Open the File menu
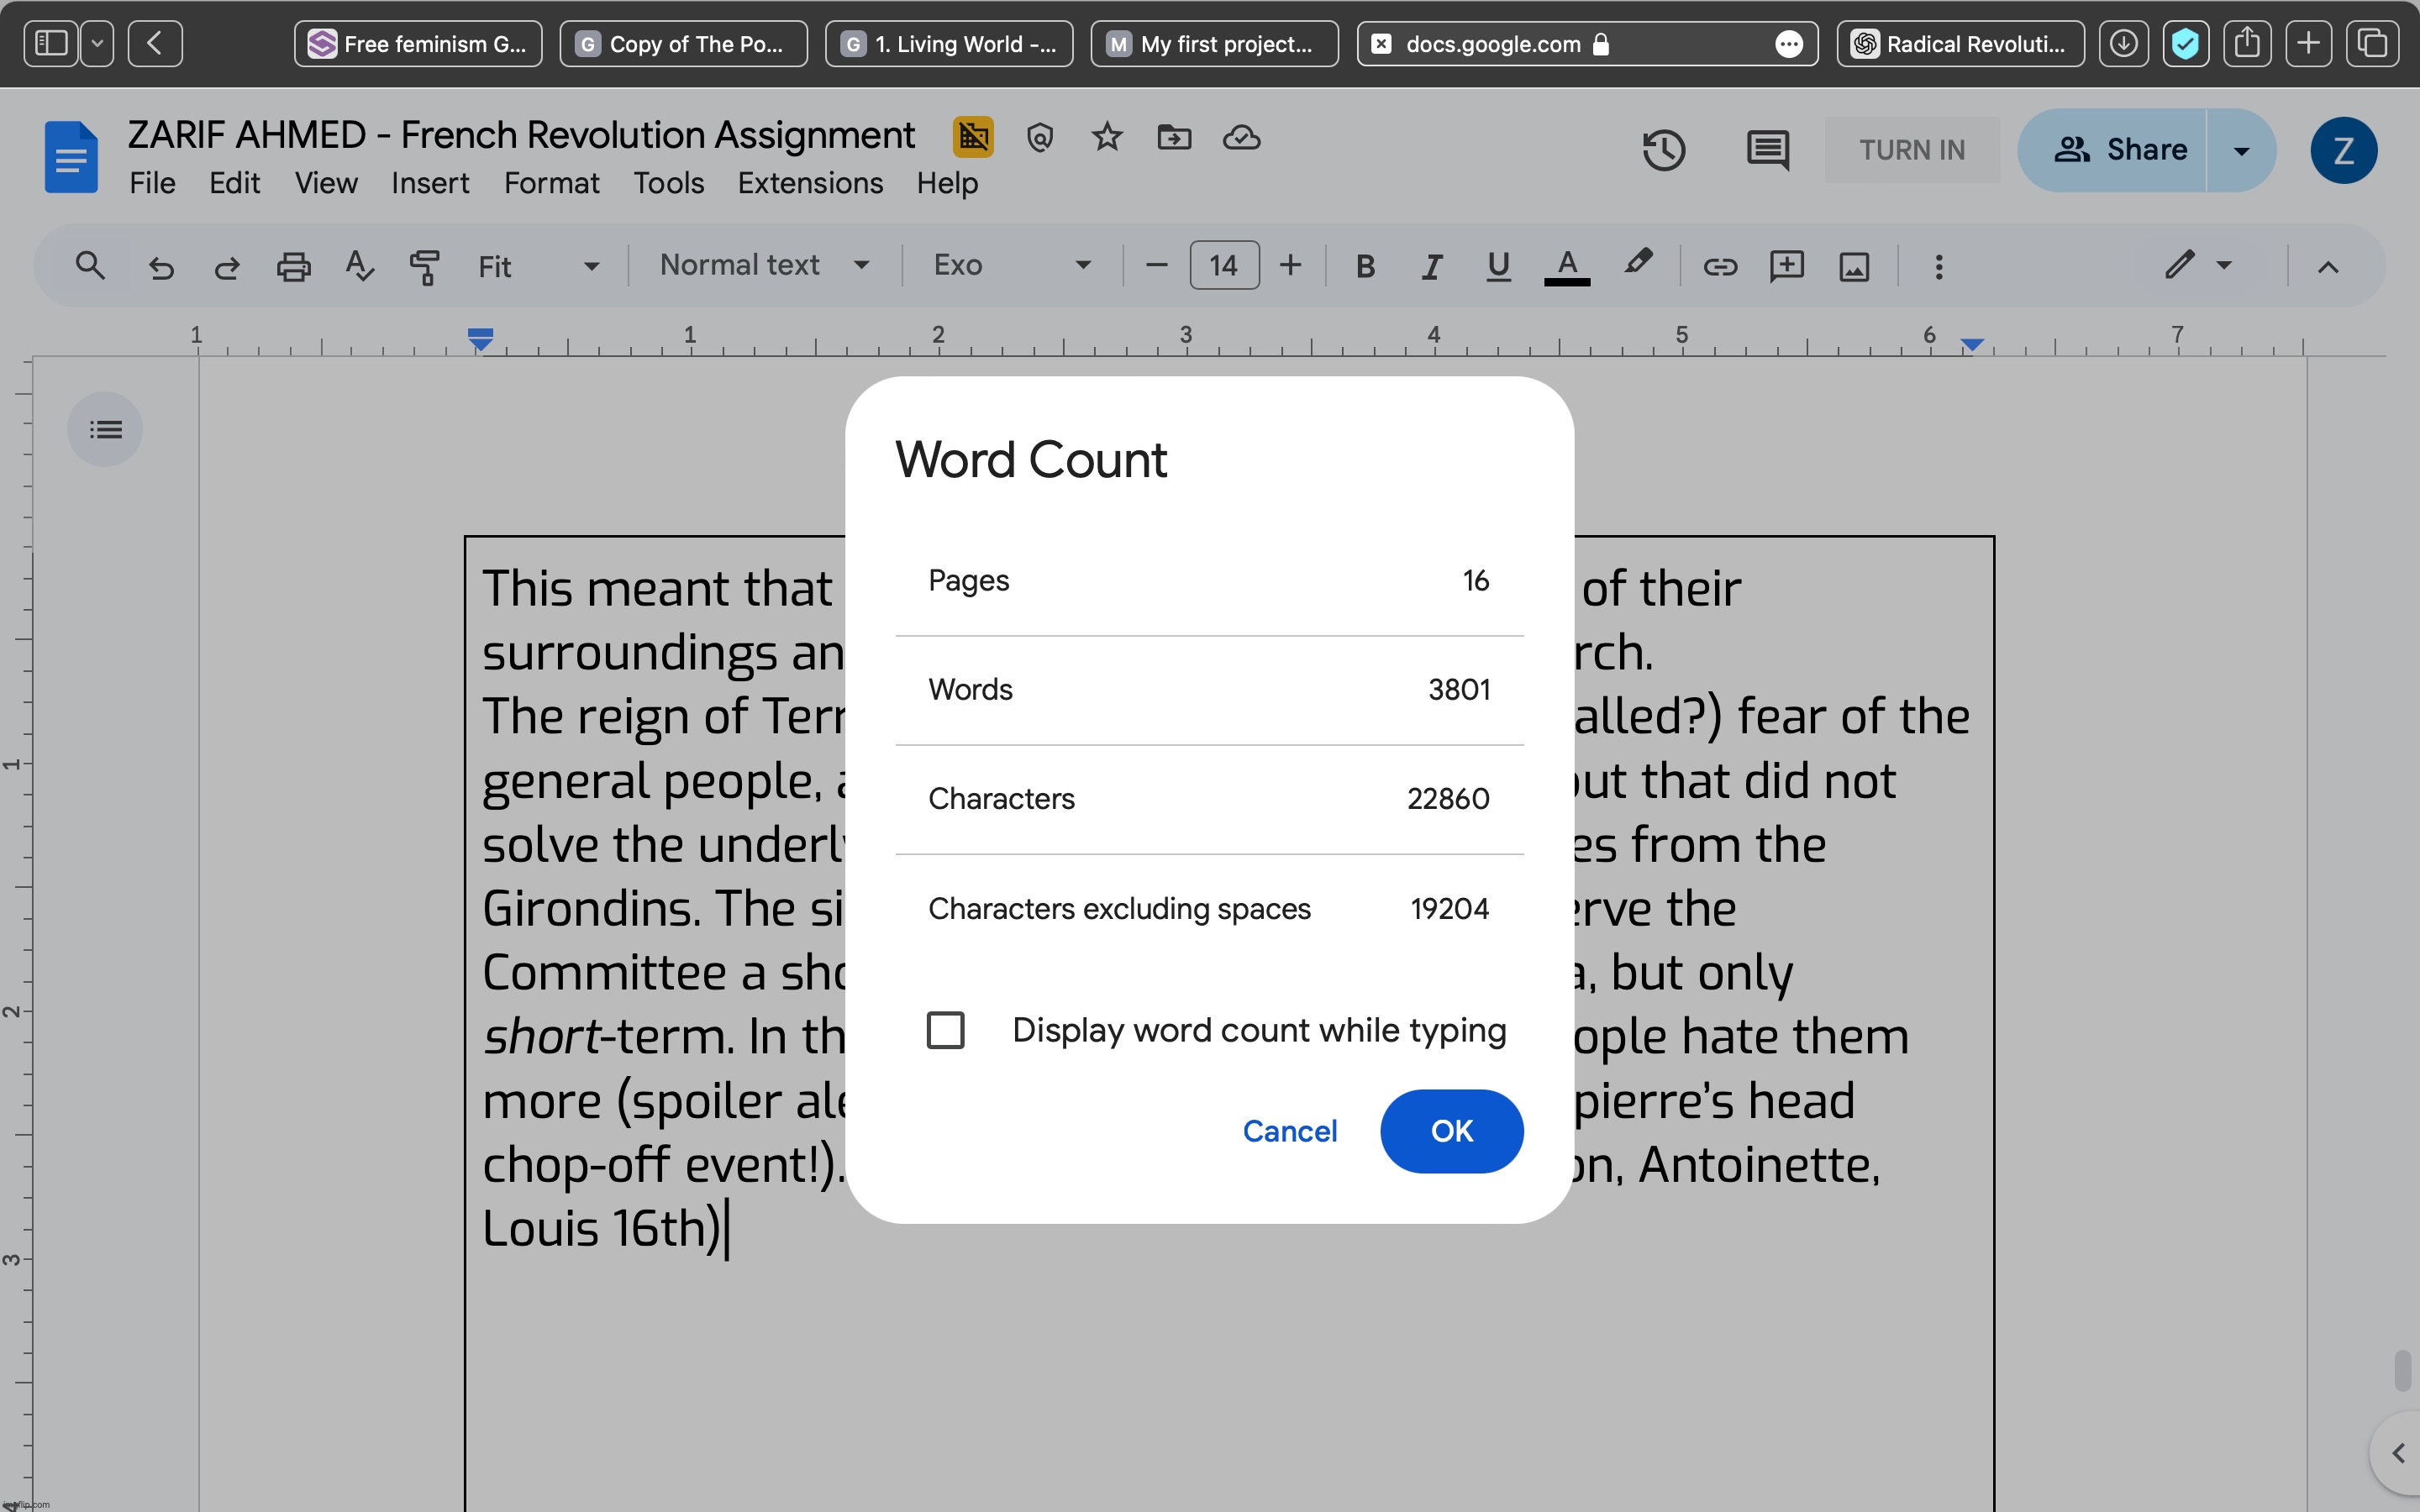This screenshot has width=2420, height=1512. [152, 183]
